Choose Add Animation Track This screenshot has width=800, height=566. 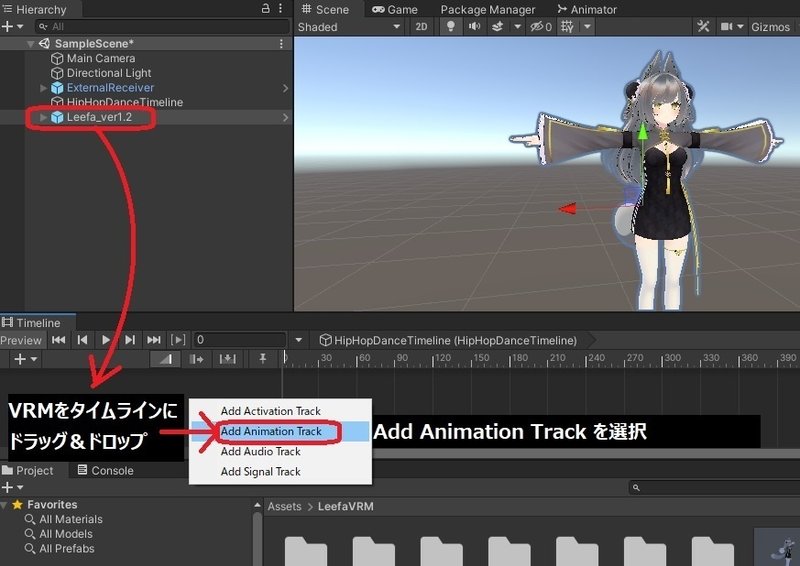click(280, 431)
